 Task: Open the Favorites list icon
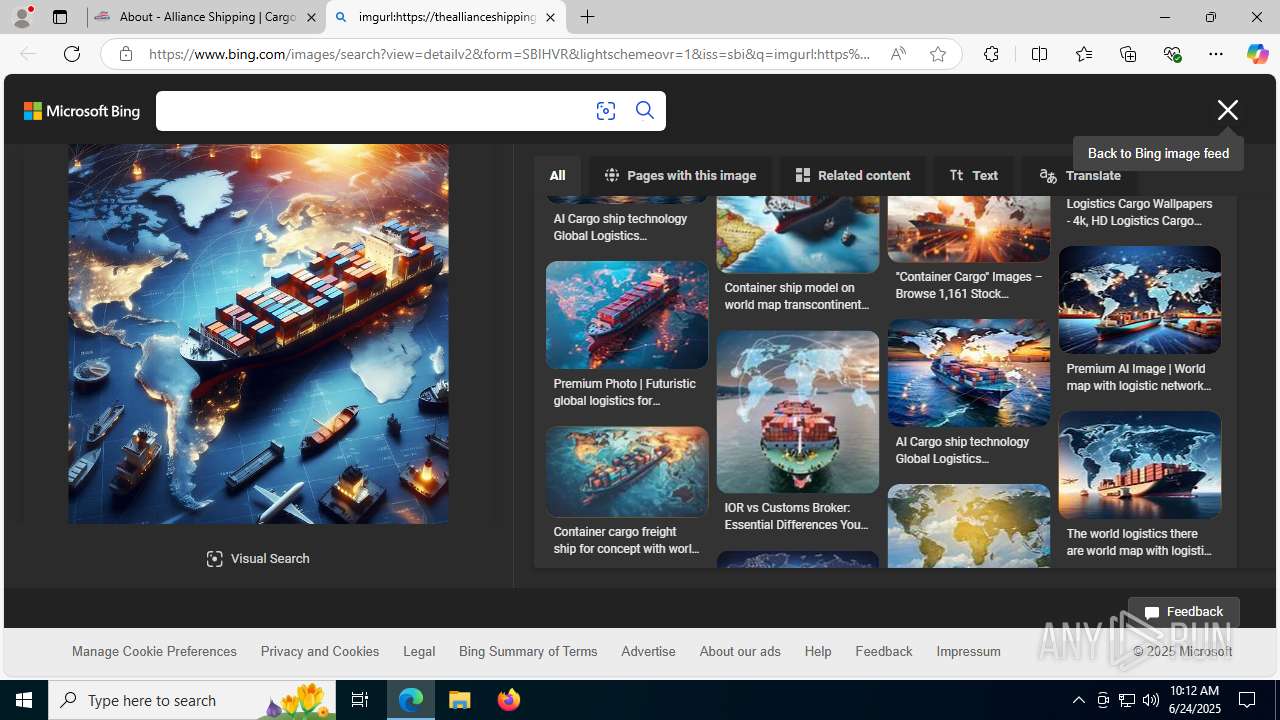1084,54
